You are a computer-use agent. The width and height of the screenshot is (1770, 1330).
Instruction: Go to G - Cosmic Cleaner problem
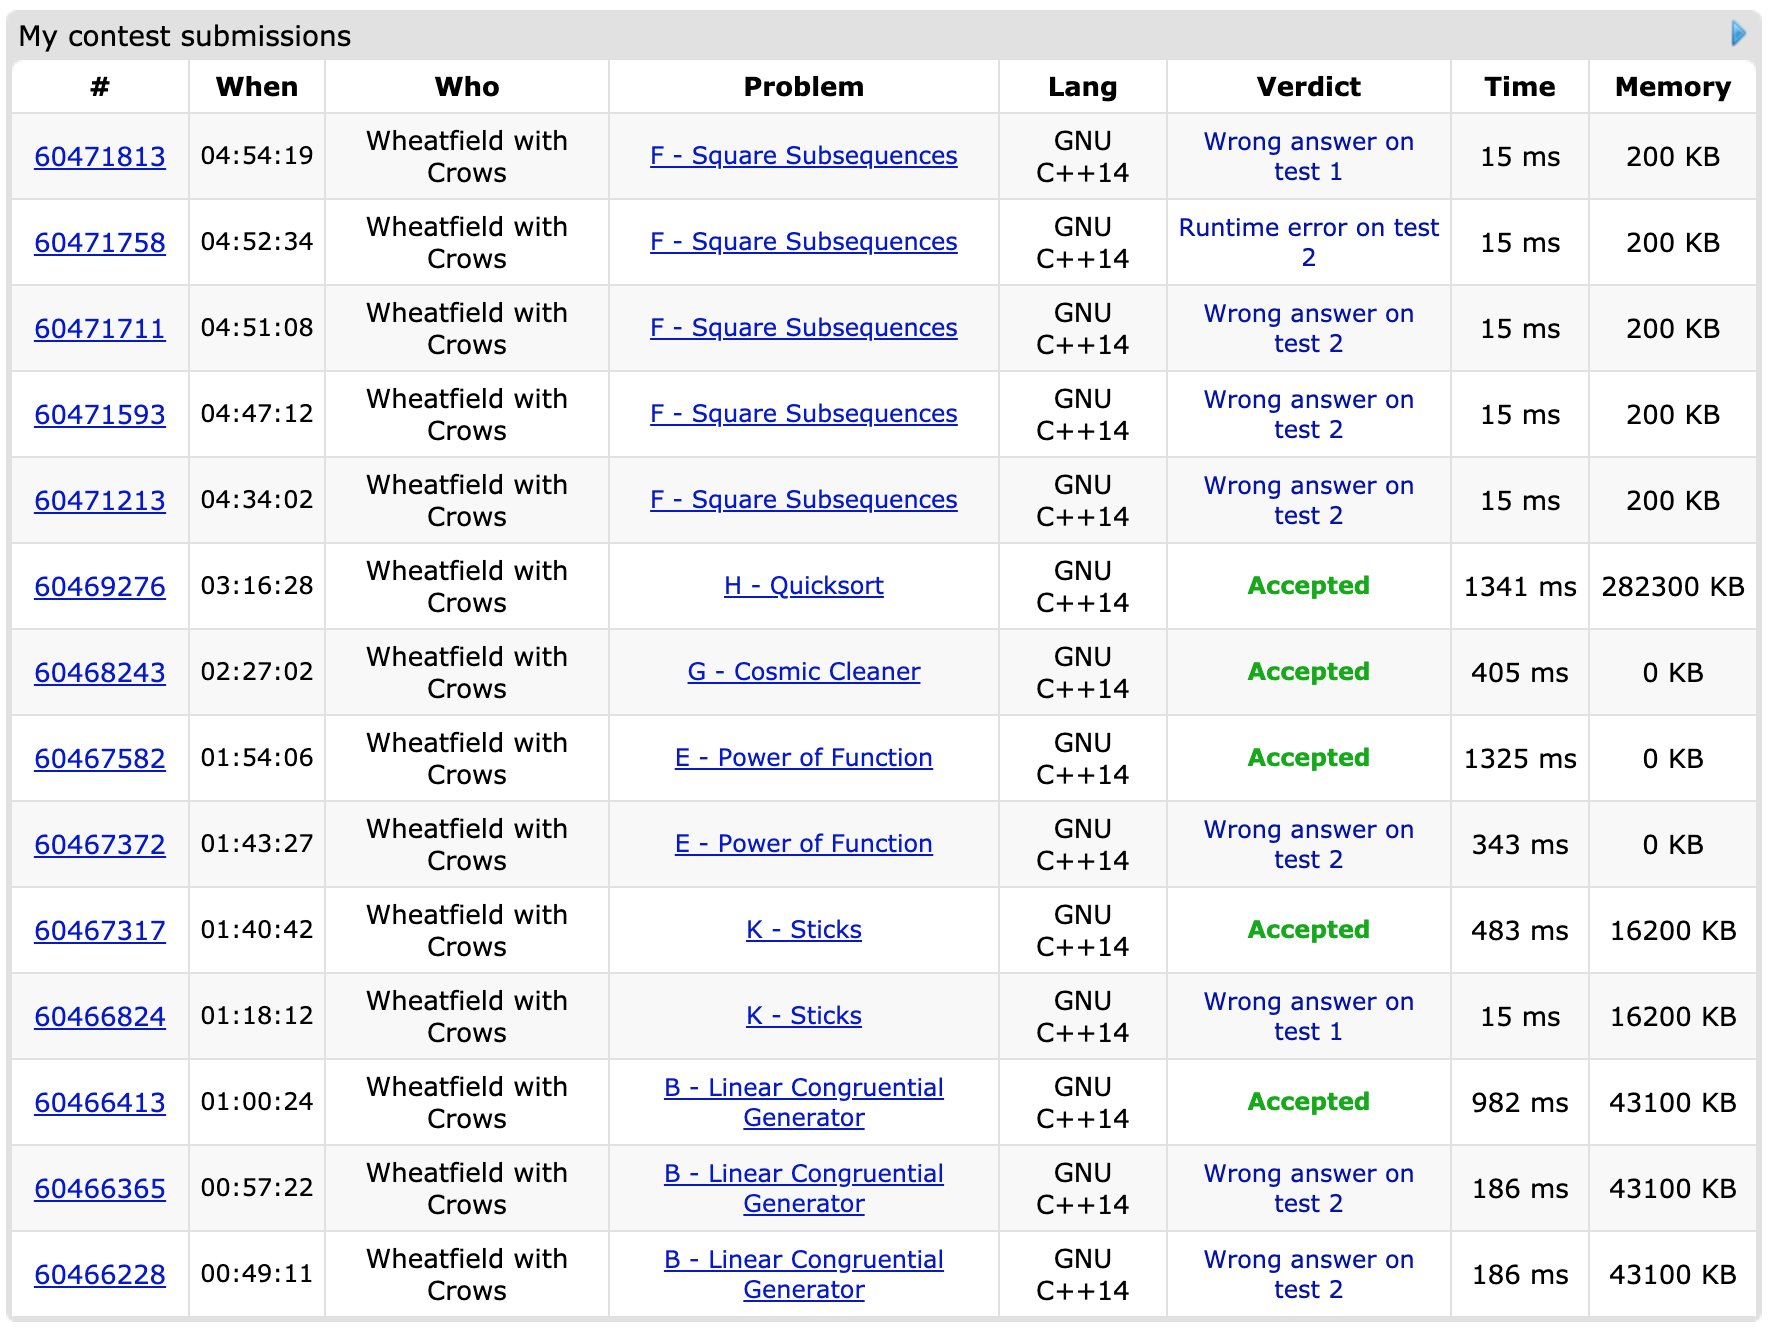coord(803,672)
